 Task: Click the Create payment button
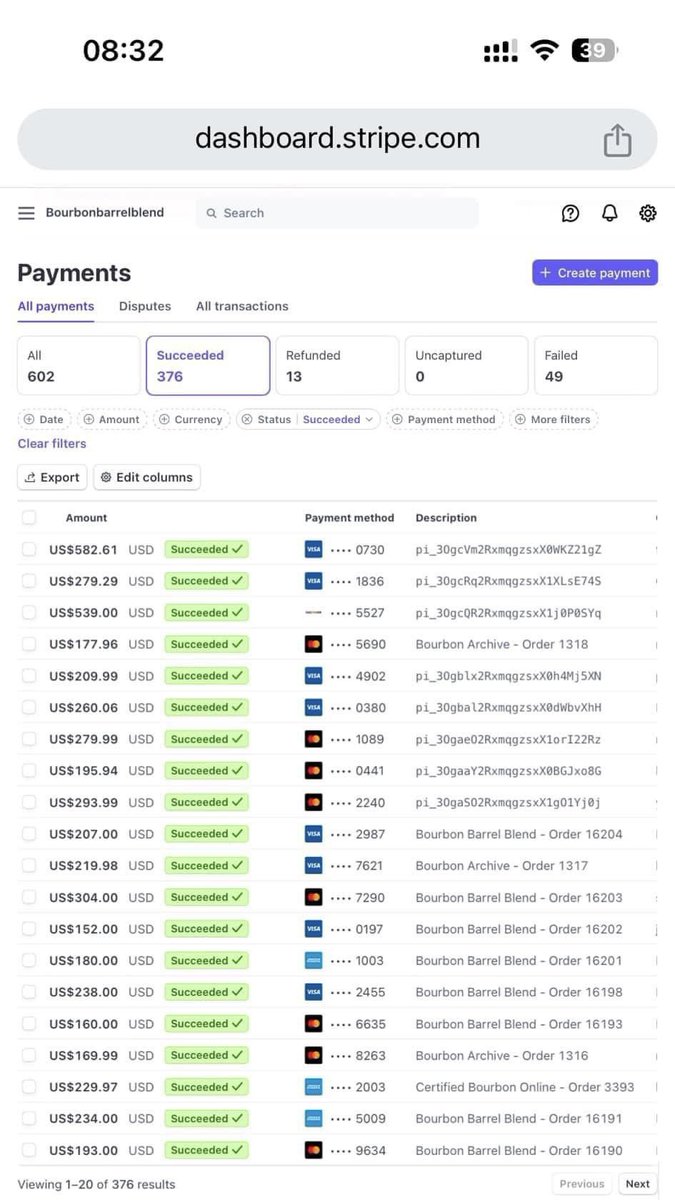(x=595, y=273)
